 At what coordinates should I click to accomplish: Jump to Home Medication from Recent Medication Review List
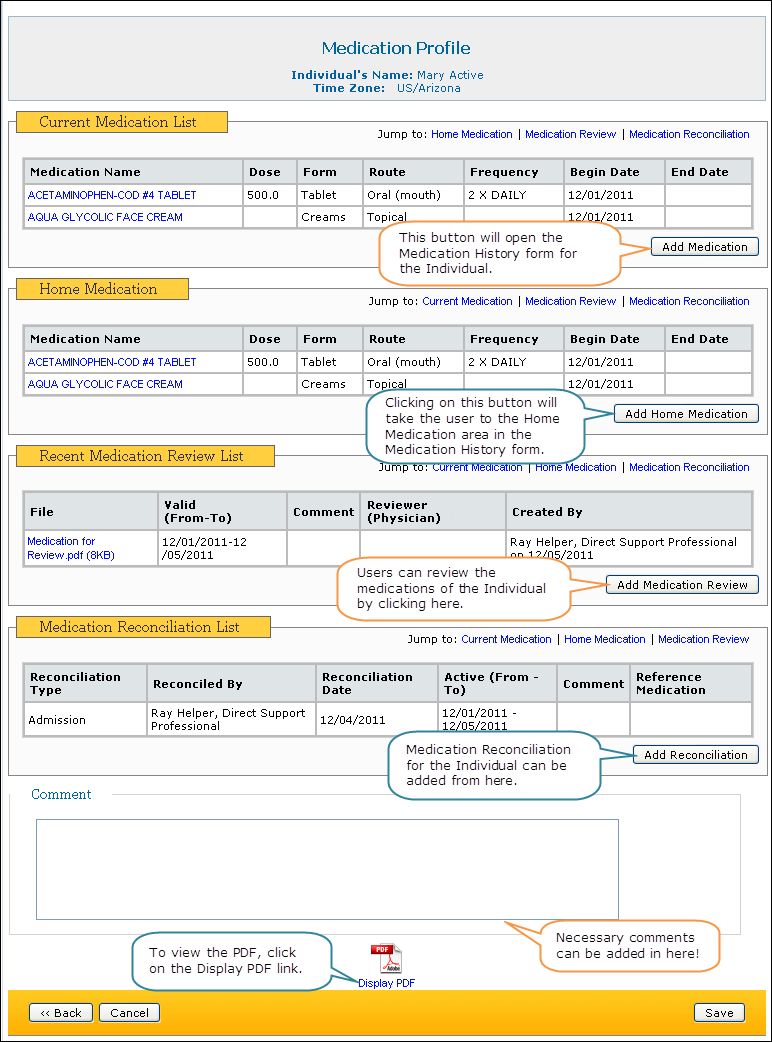575,467
